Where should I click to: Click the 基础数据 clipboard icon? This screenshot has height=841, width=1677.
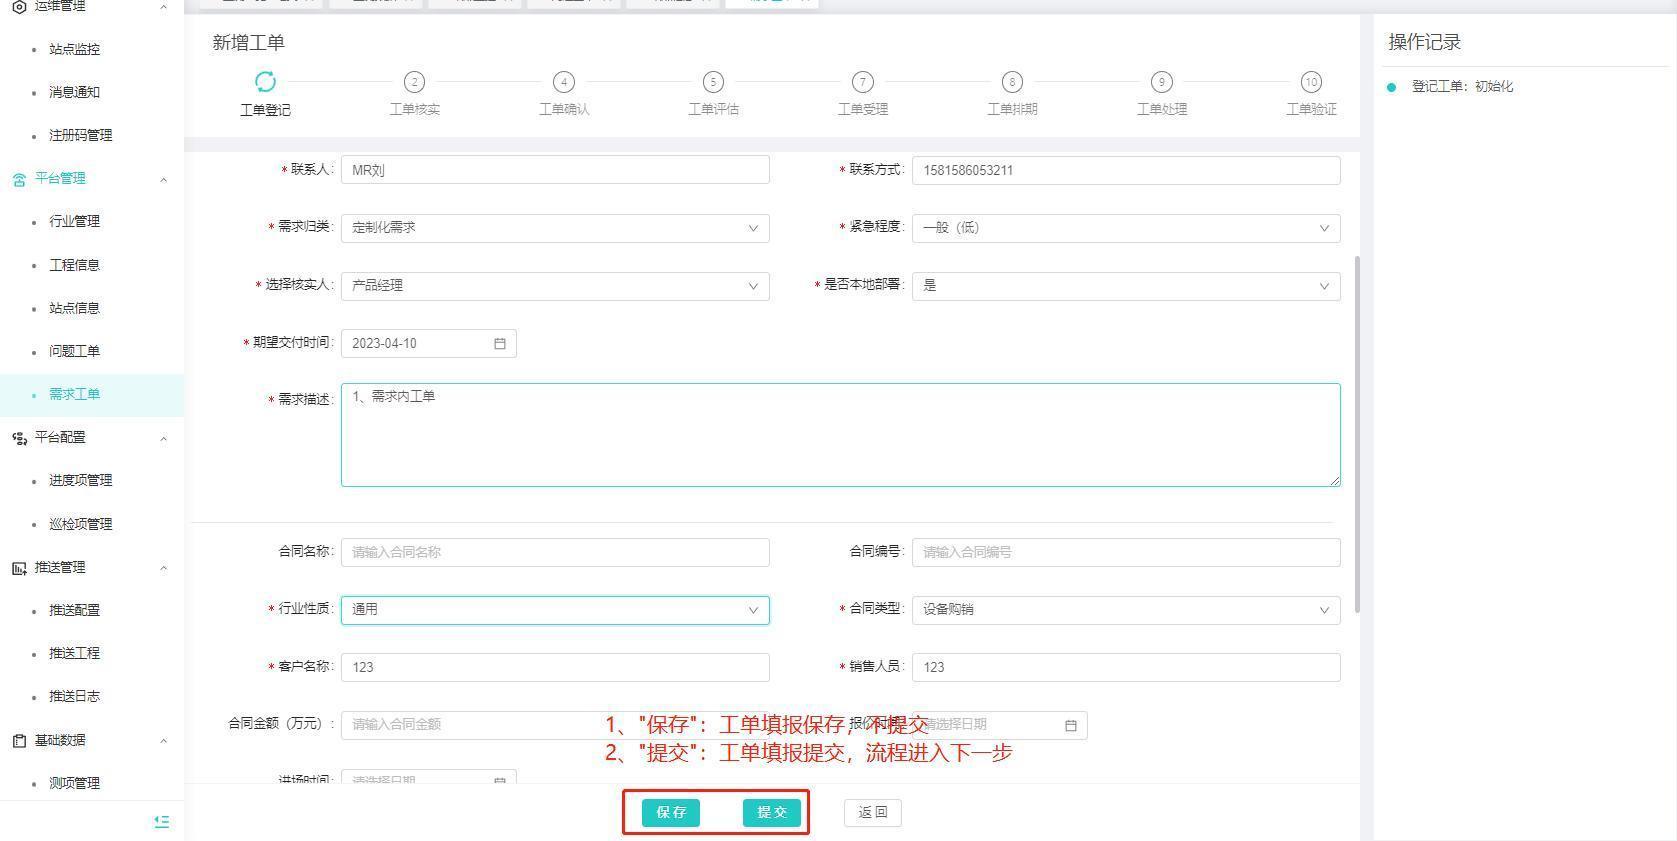click(19, 741)
